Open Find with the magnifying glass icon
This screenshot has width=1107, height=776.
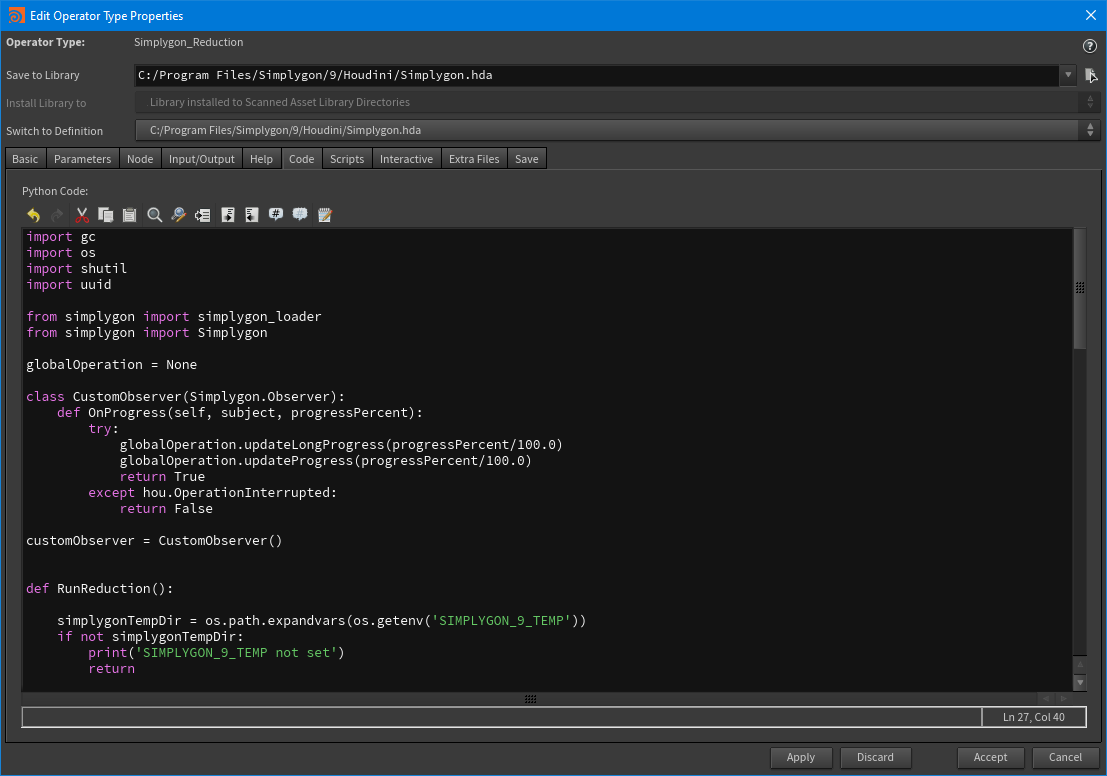[x=154, y=215]
